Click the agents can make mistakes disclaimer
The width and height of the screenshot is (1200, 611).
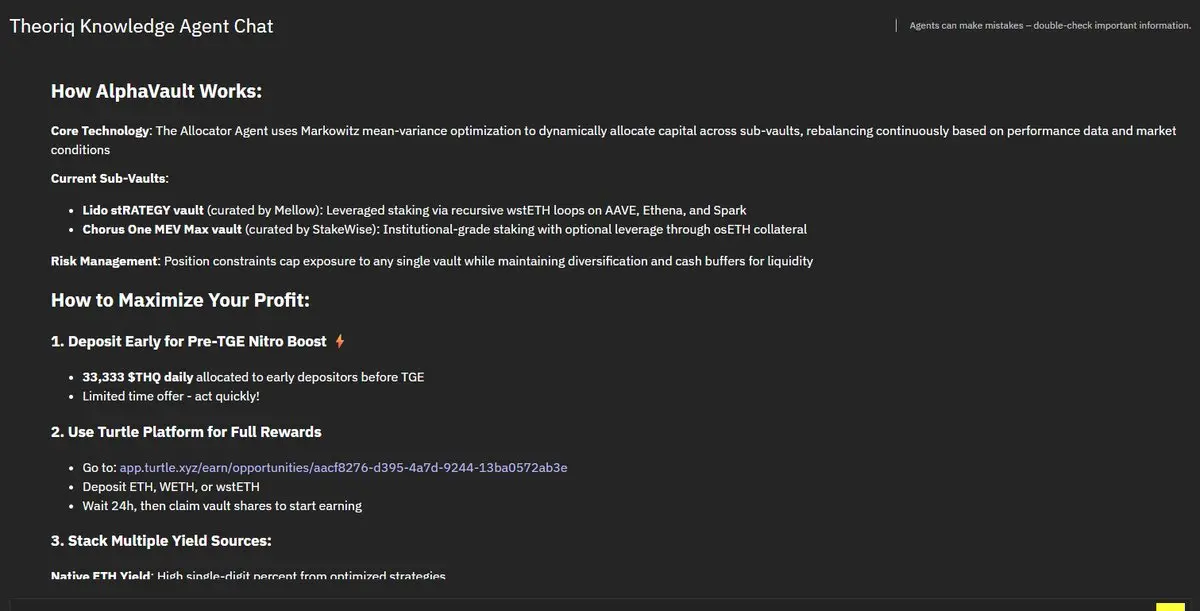[1049, 26]
